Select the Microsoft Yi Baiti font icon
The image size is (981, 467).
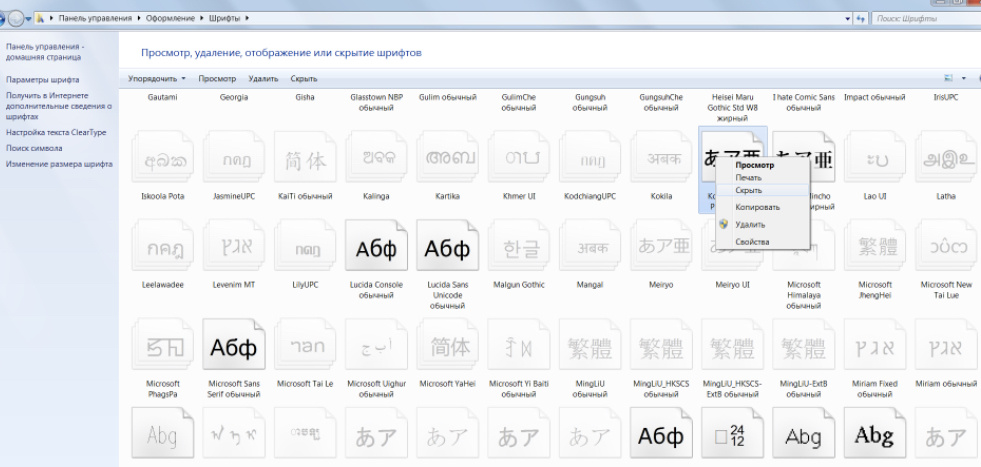tap(519, 345)
